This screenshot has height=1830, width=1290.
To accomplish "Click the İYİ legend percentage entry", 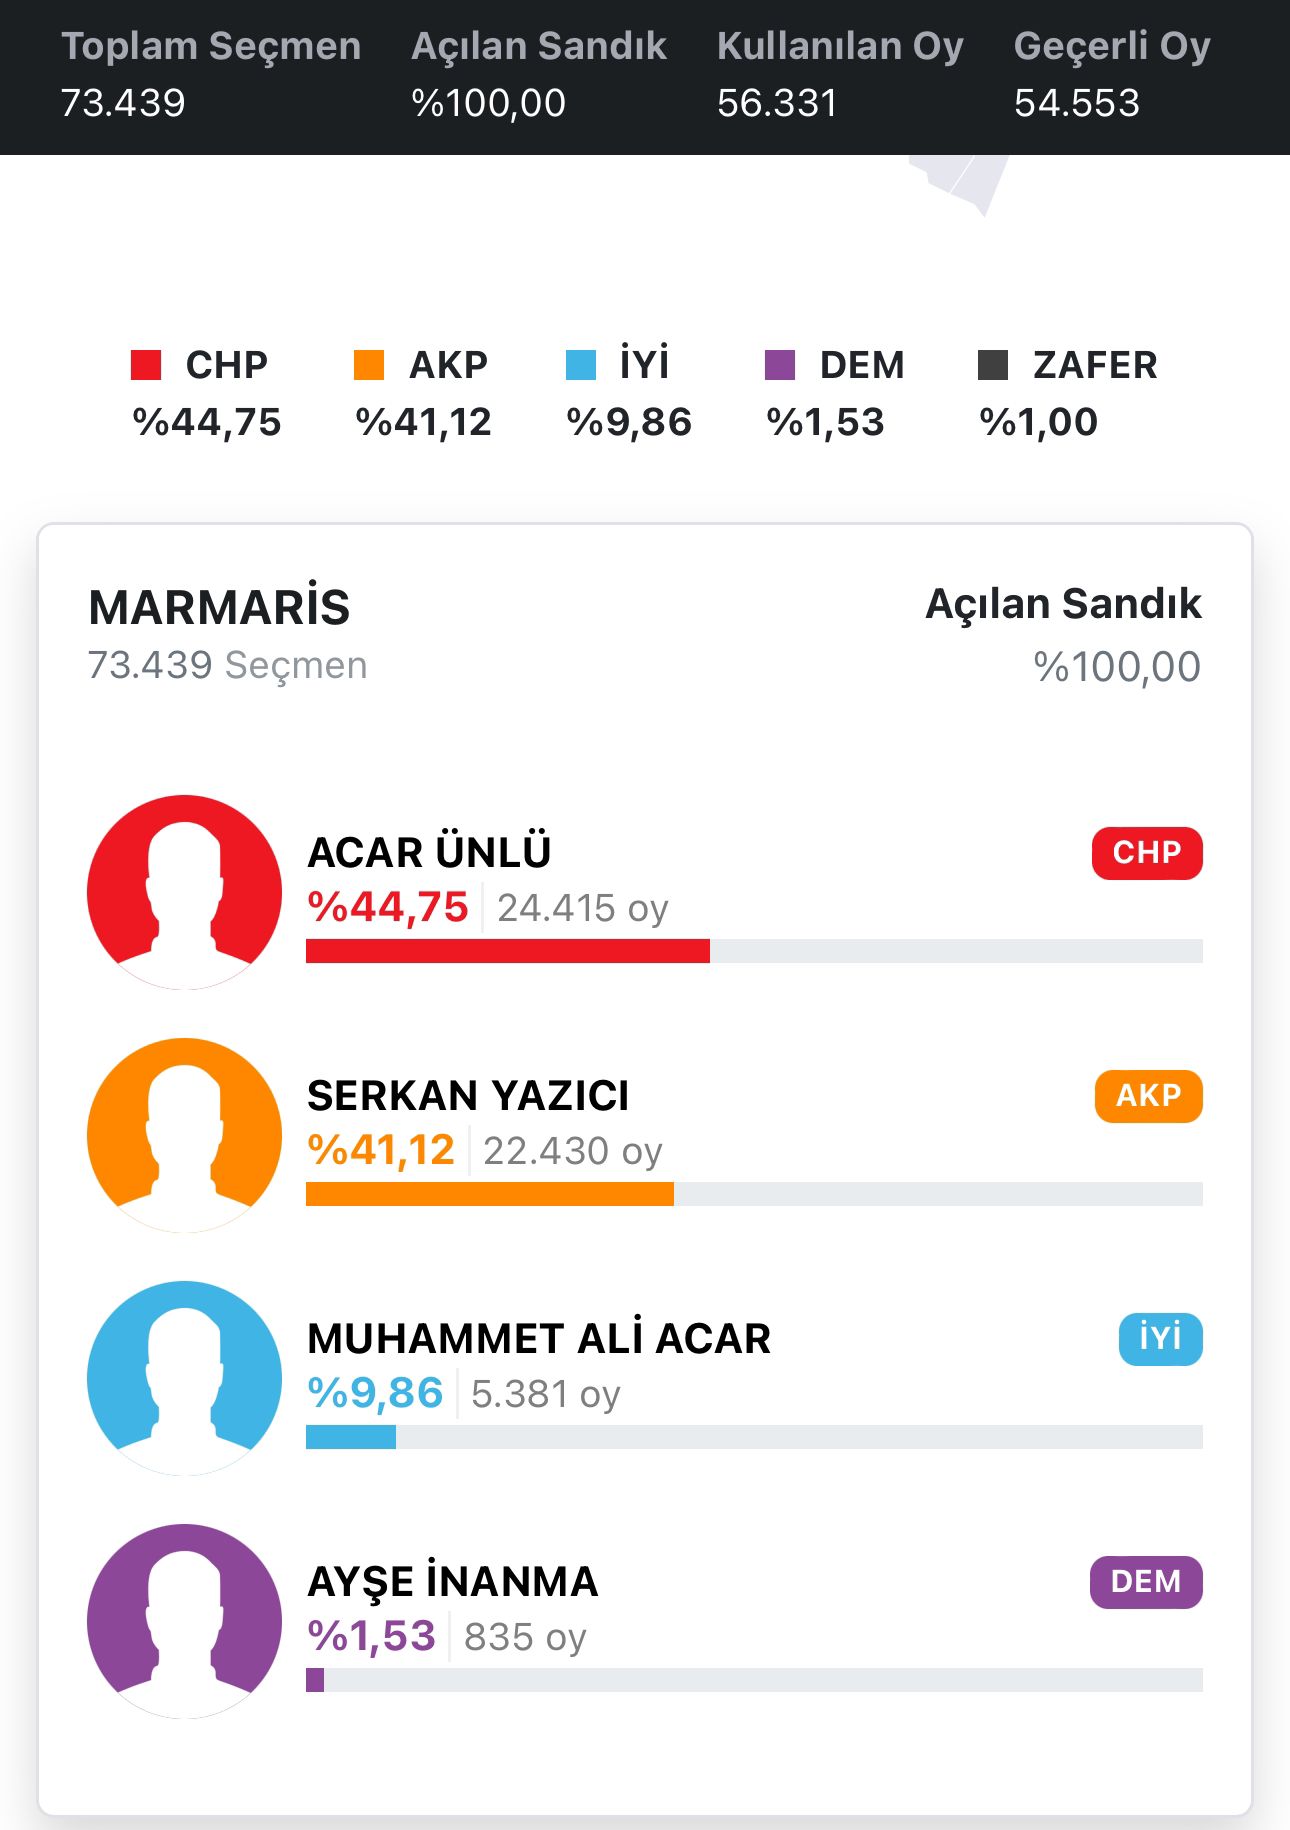I will point(629,422).
